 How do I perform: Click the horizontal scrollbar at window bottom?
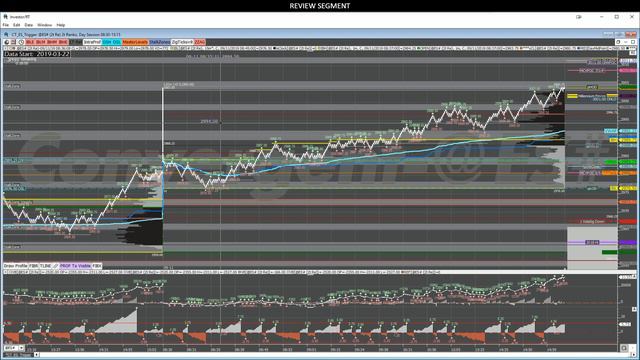[335, 355]
